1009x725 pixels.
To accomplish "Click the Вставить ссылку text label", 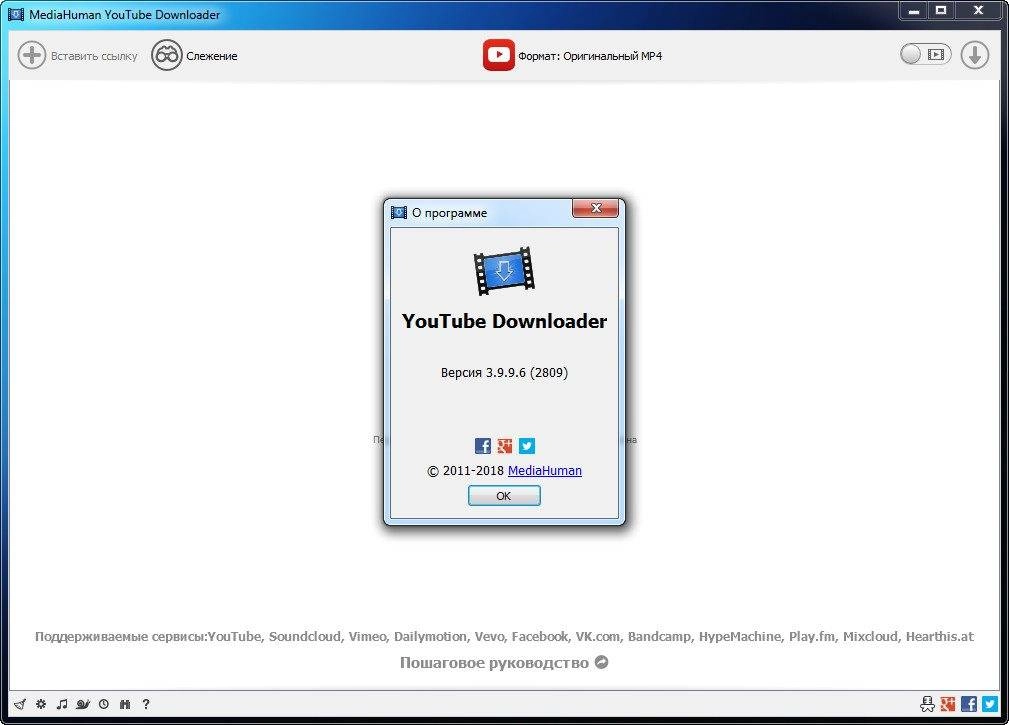I will pyautogui.click(x=94, y=56).
